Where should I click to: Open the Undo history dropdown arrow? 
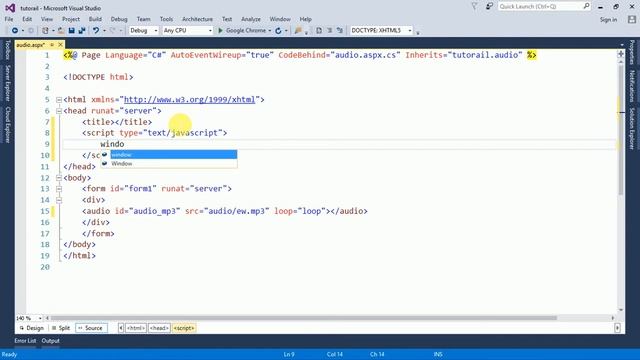click(x=104, y=31)
